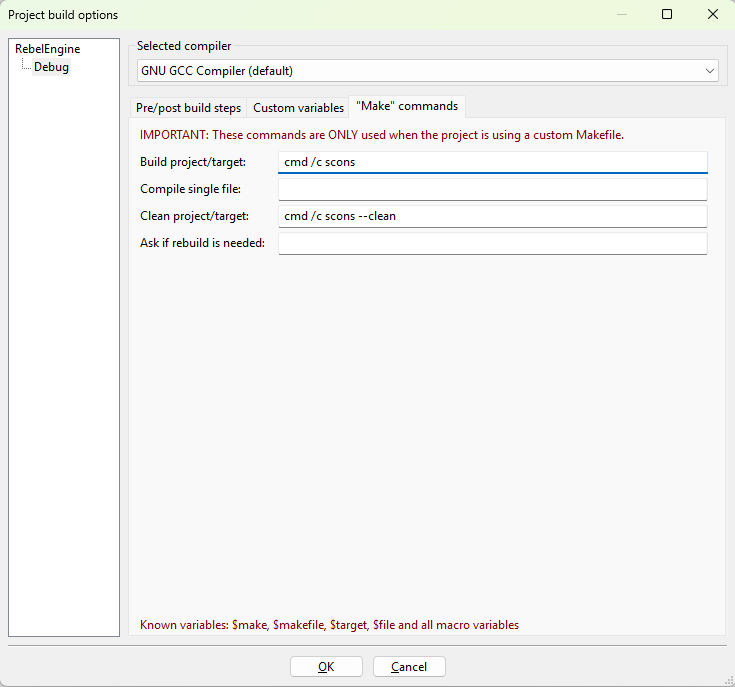The image size is (735, 687).
Task: Close the Project build options dialog
Action: pos(712,15)
